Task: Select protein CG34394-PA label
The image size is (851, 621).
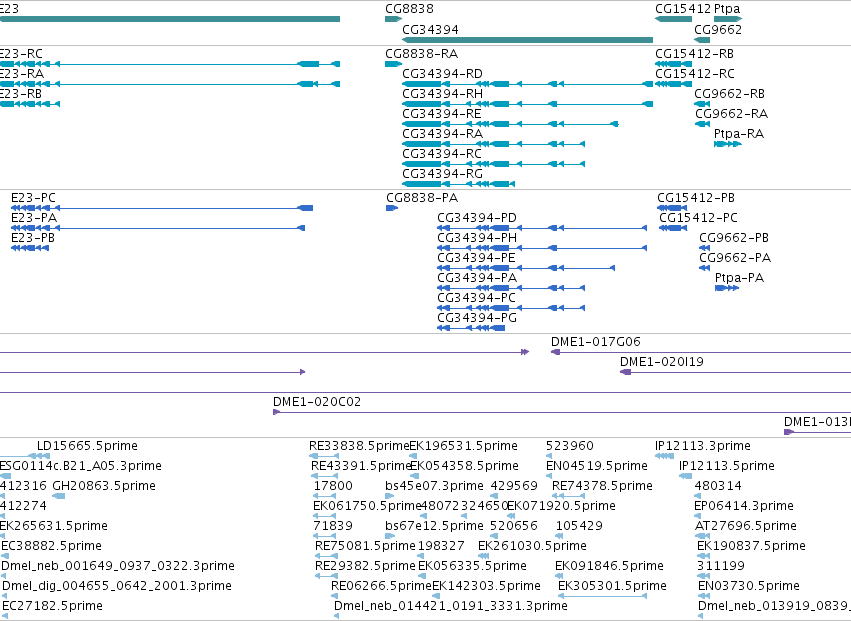Action: pyautogui.click(x=477, y=278)
